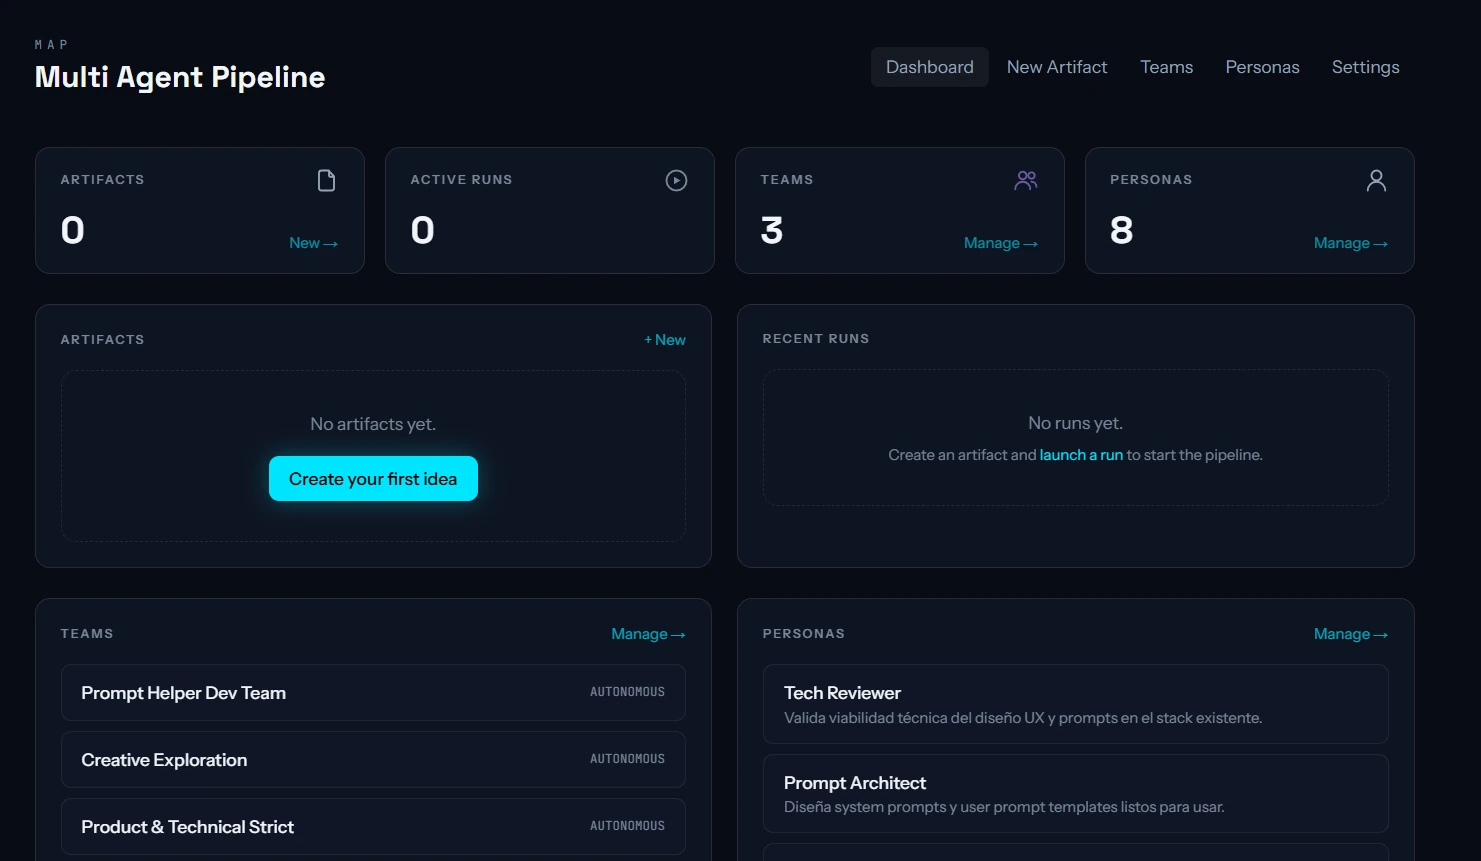This screenshot has width=1481, height=861.
Task: Follow the New link in Artifacts stat card
Action: 313,243
